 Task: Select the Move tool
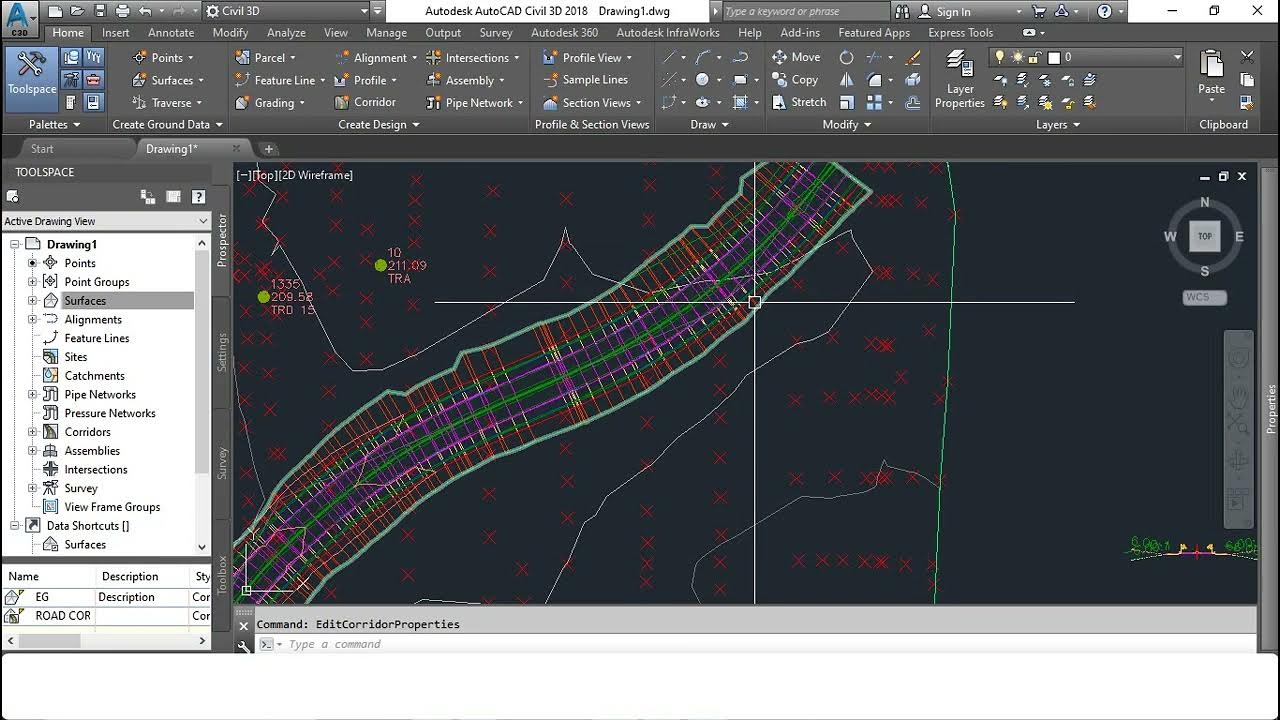pyautogui.click(x=796, y=58)
